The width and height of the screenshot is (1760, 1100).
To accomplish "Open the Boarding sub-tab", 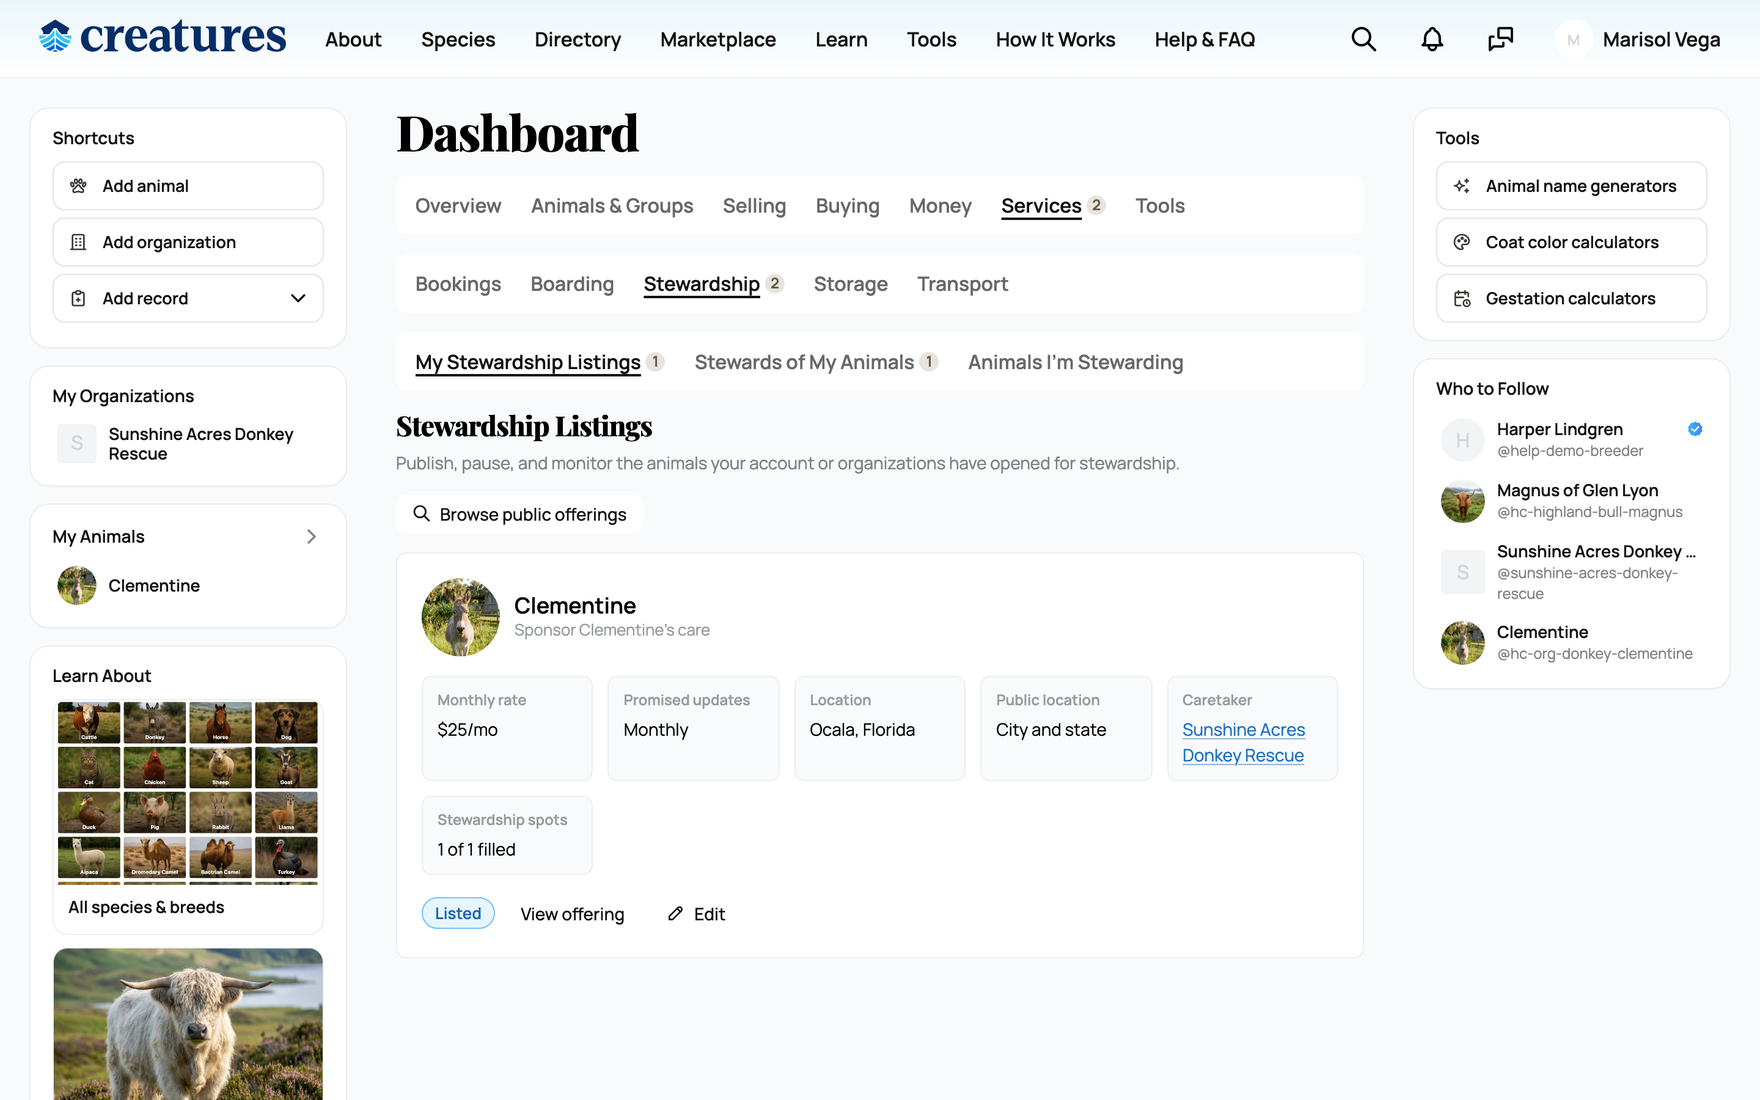I will click(572, 284).
